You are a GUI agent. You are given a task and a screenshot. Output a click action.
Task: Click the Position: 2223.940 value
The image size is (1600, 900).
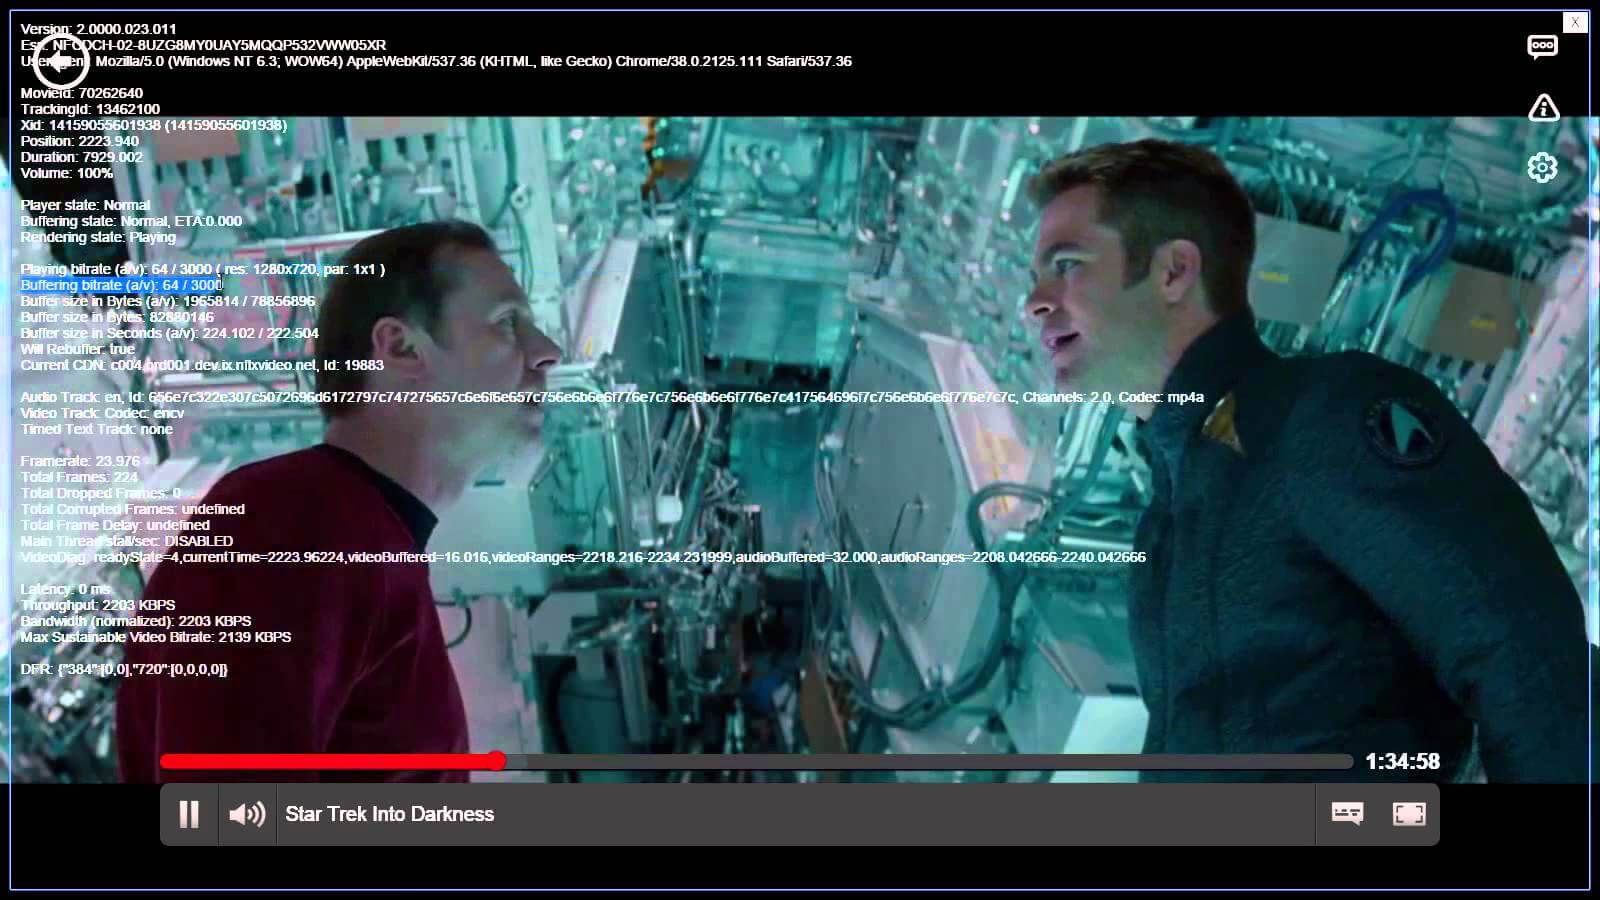[80, 141]
